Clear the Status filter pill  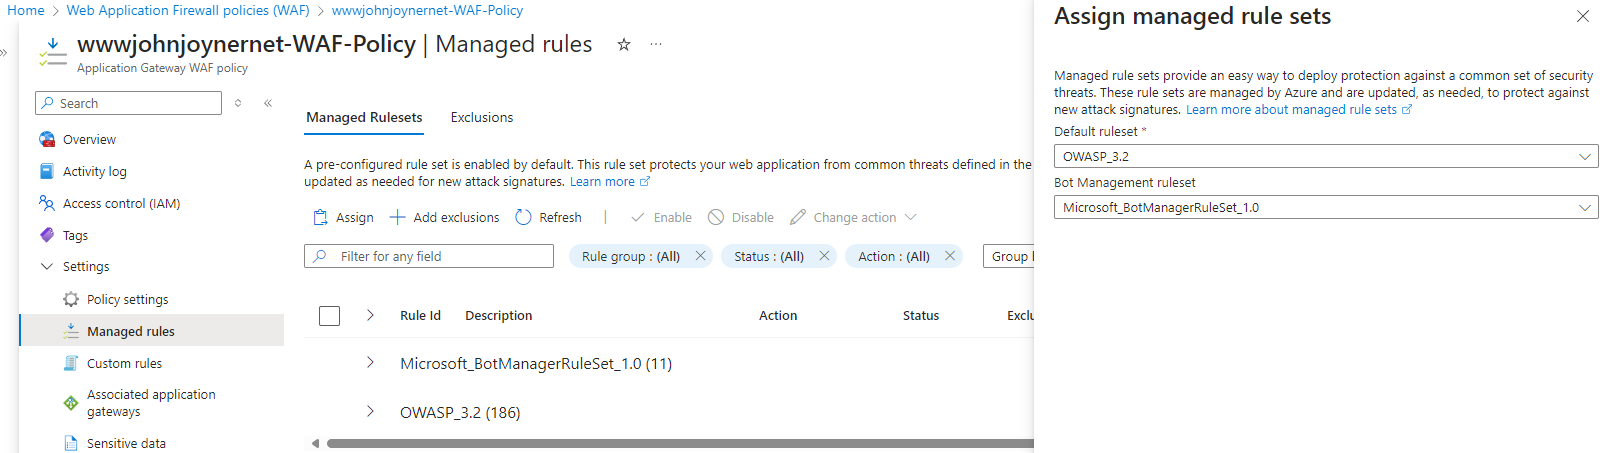(x=825, y=256)
